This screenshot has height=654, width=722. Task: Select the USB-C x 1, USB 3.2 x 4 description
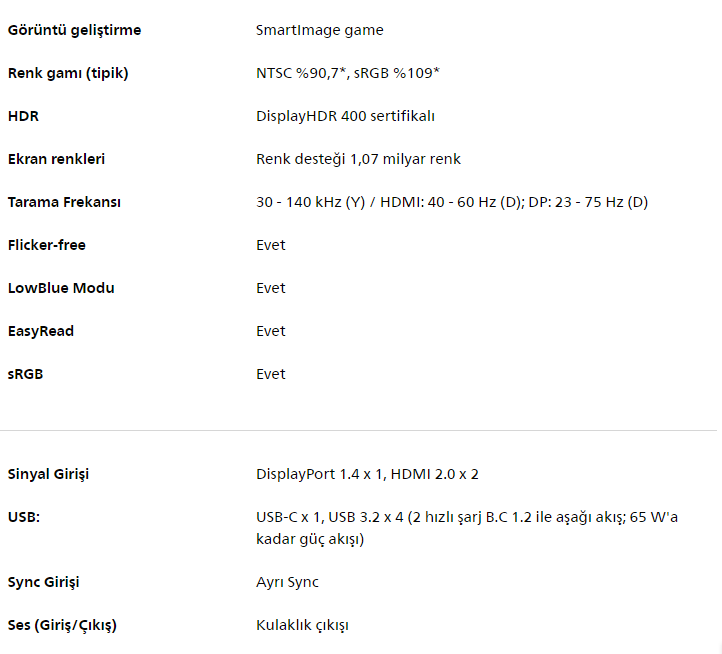[x=467, y=528]
